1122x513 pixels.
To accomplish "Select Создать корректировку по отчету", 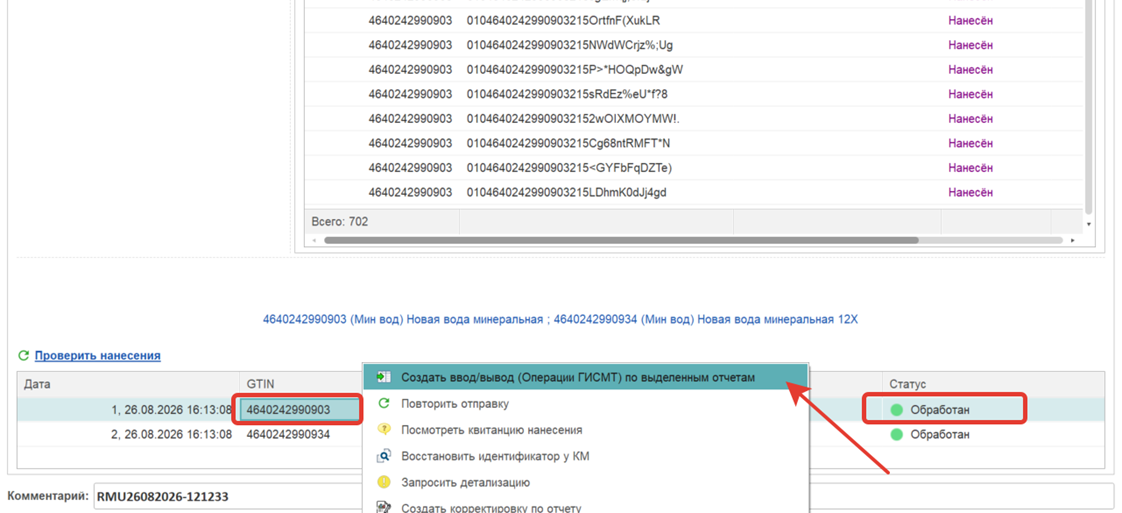I will (491, 508).
